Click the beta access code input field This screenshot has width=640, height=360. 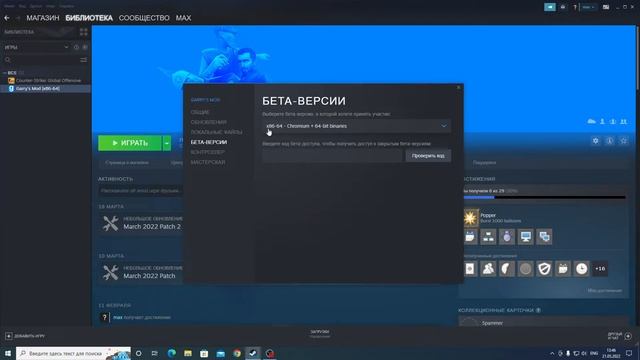[332, 156]
